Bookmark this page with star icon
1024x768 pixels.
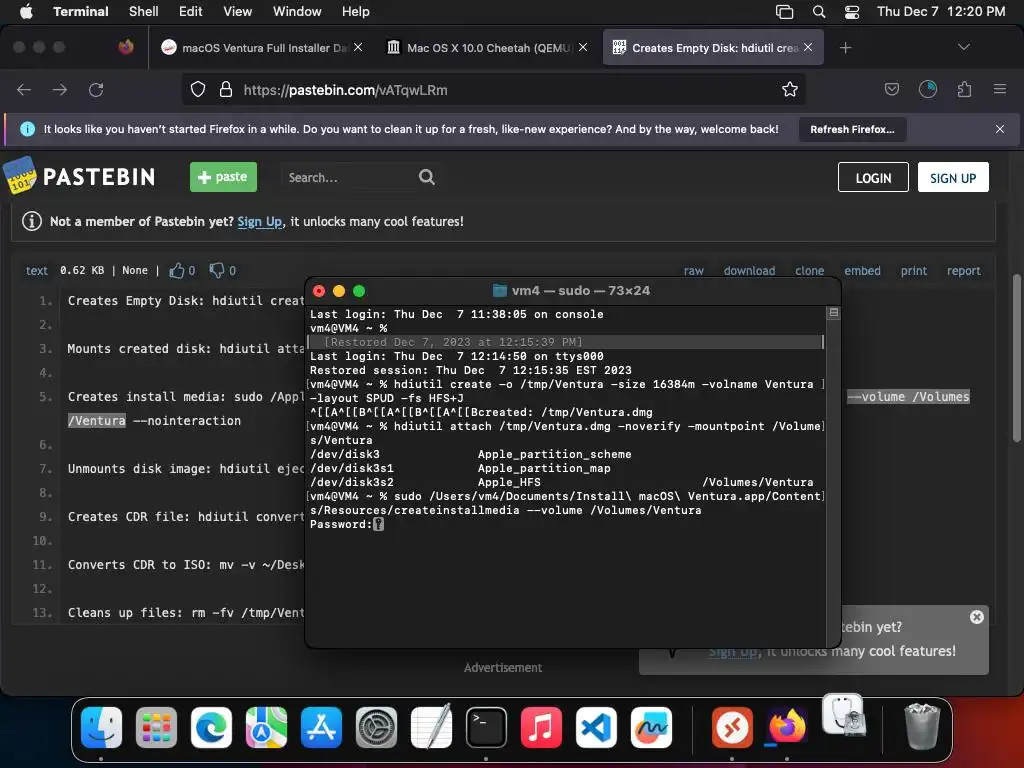(790, 89)
